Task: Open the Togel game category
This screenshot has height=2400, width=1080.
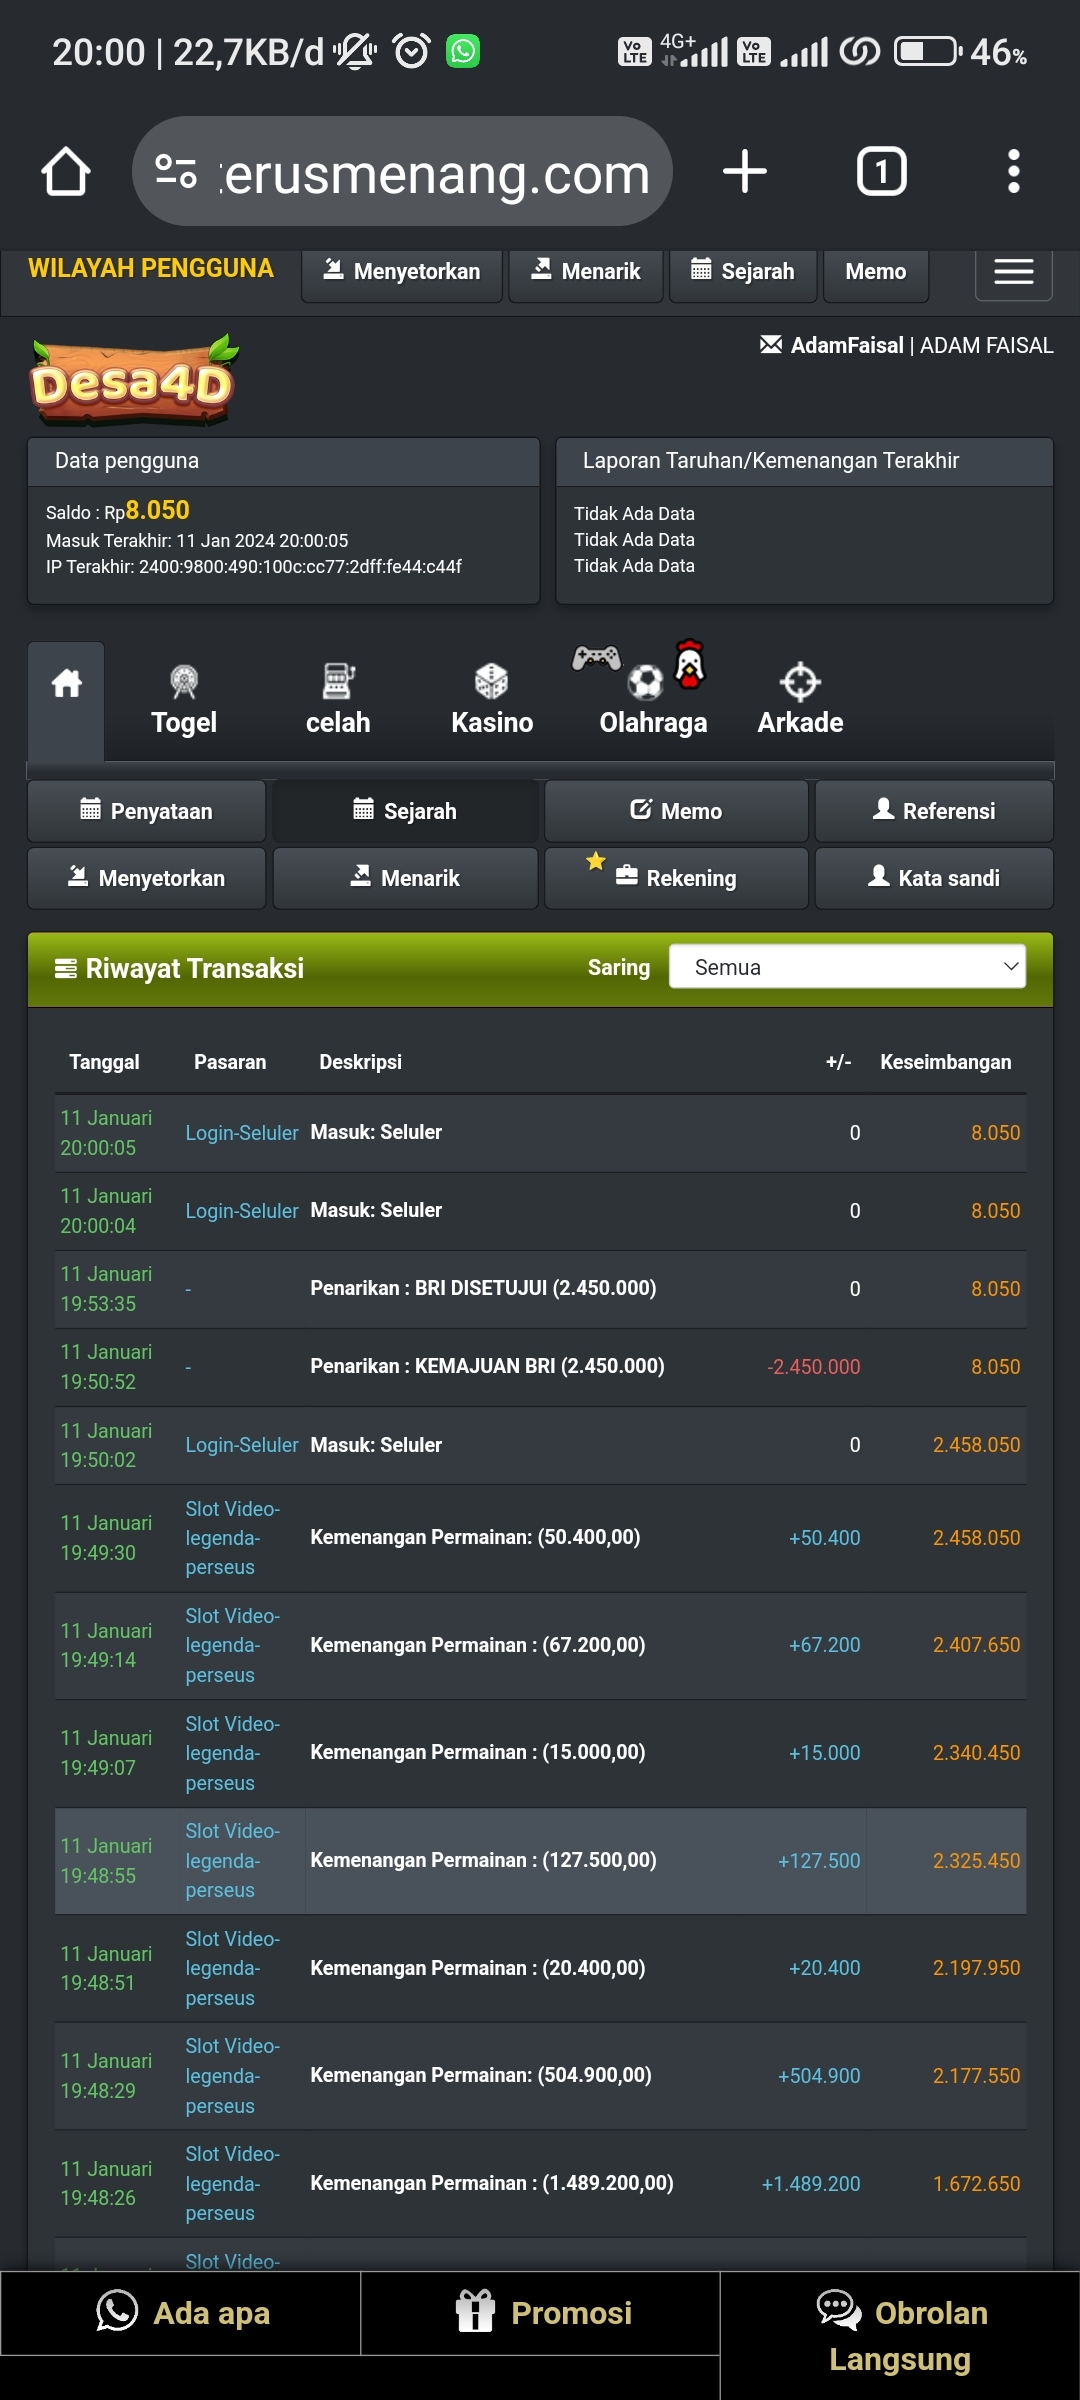Action: 184,700
